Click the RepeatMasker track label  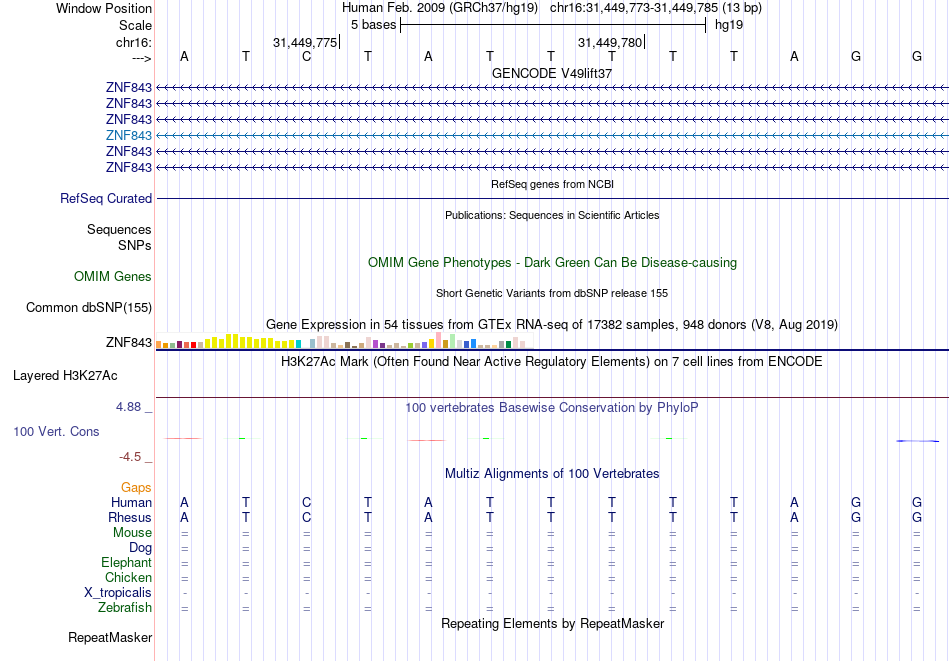[x=110, y=638]
